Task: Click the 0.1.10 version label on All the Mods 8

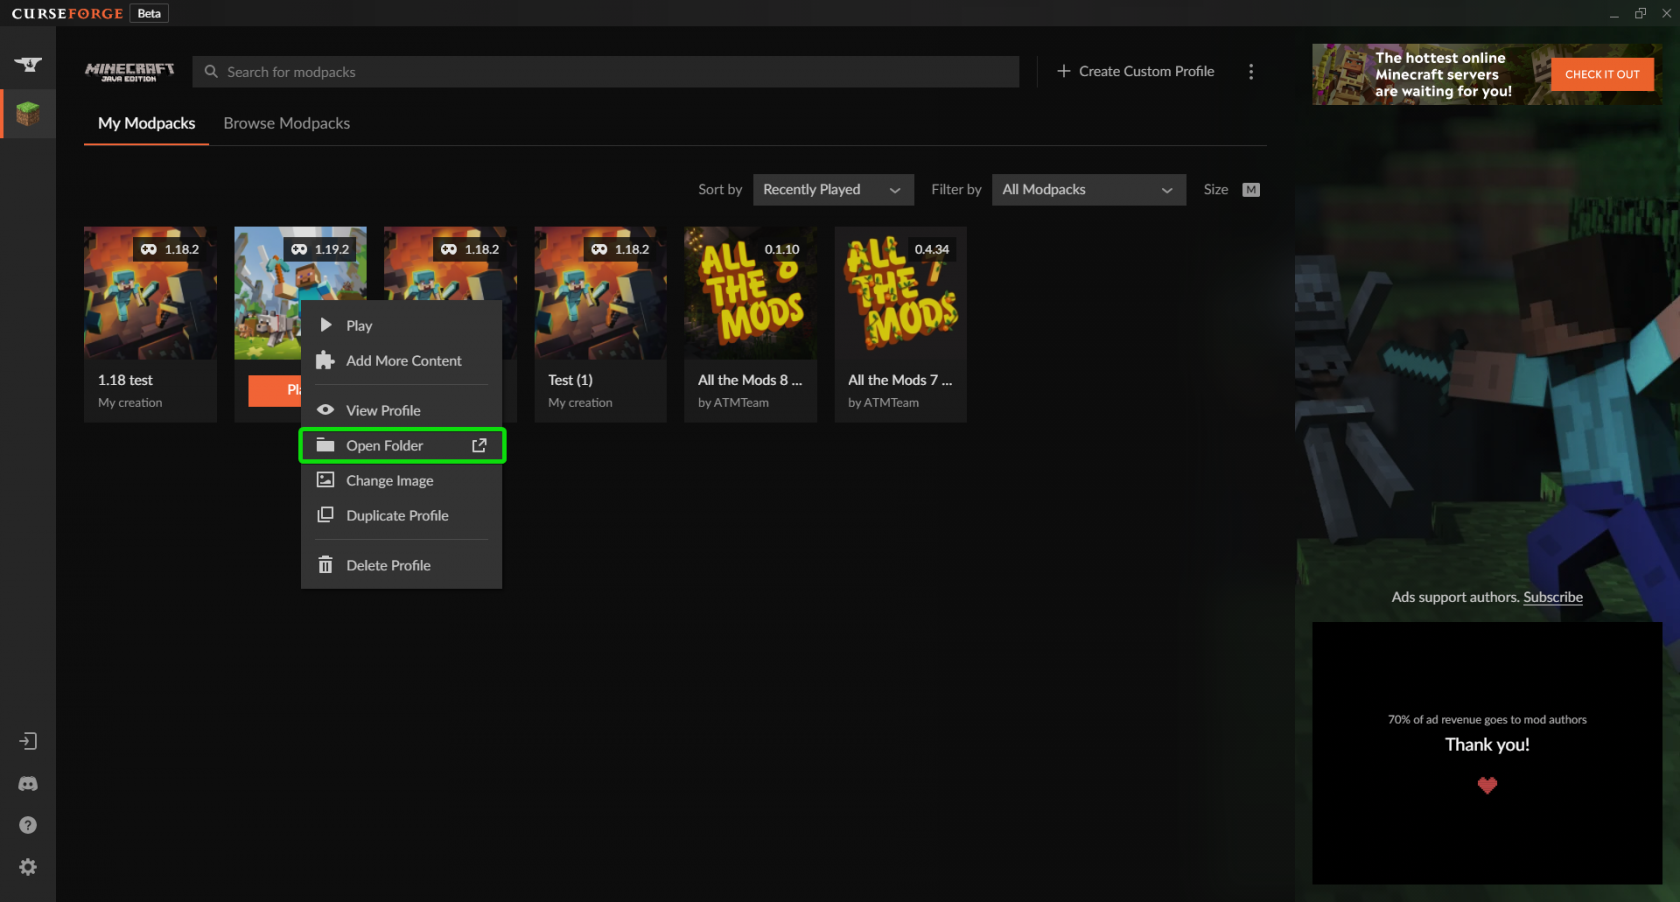Action: click(782, 249)
